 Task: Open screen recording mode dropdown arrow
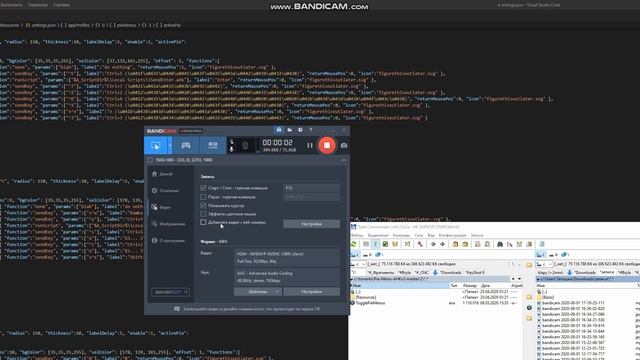pyautogui.click(x=170, y=146)
